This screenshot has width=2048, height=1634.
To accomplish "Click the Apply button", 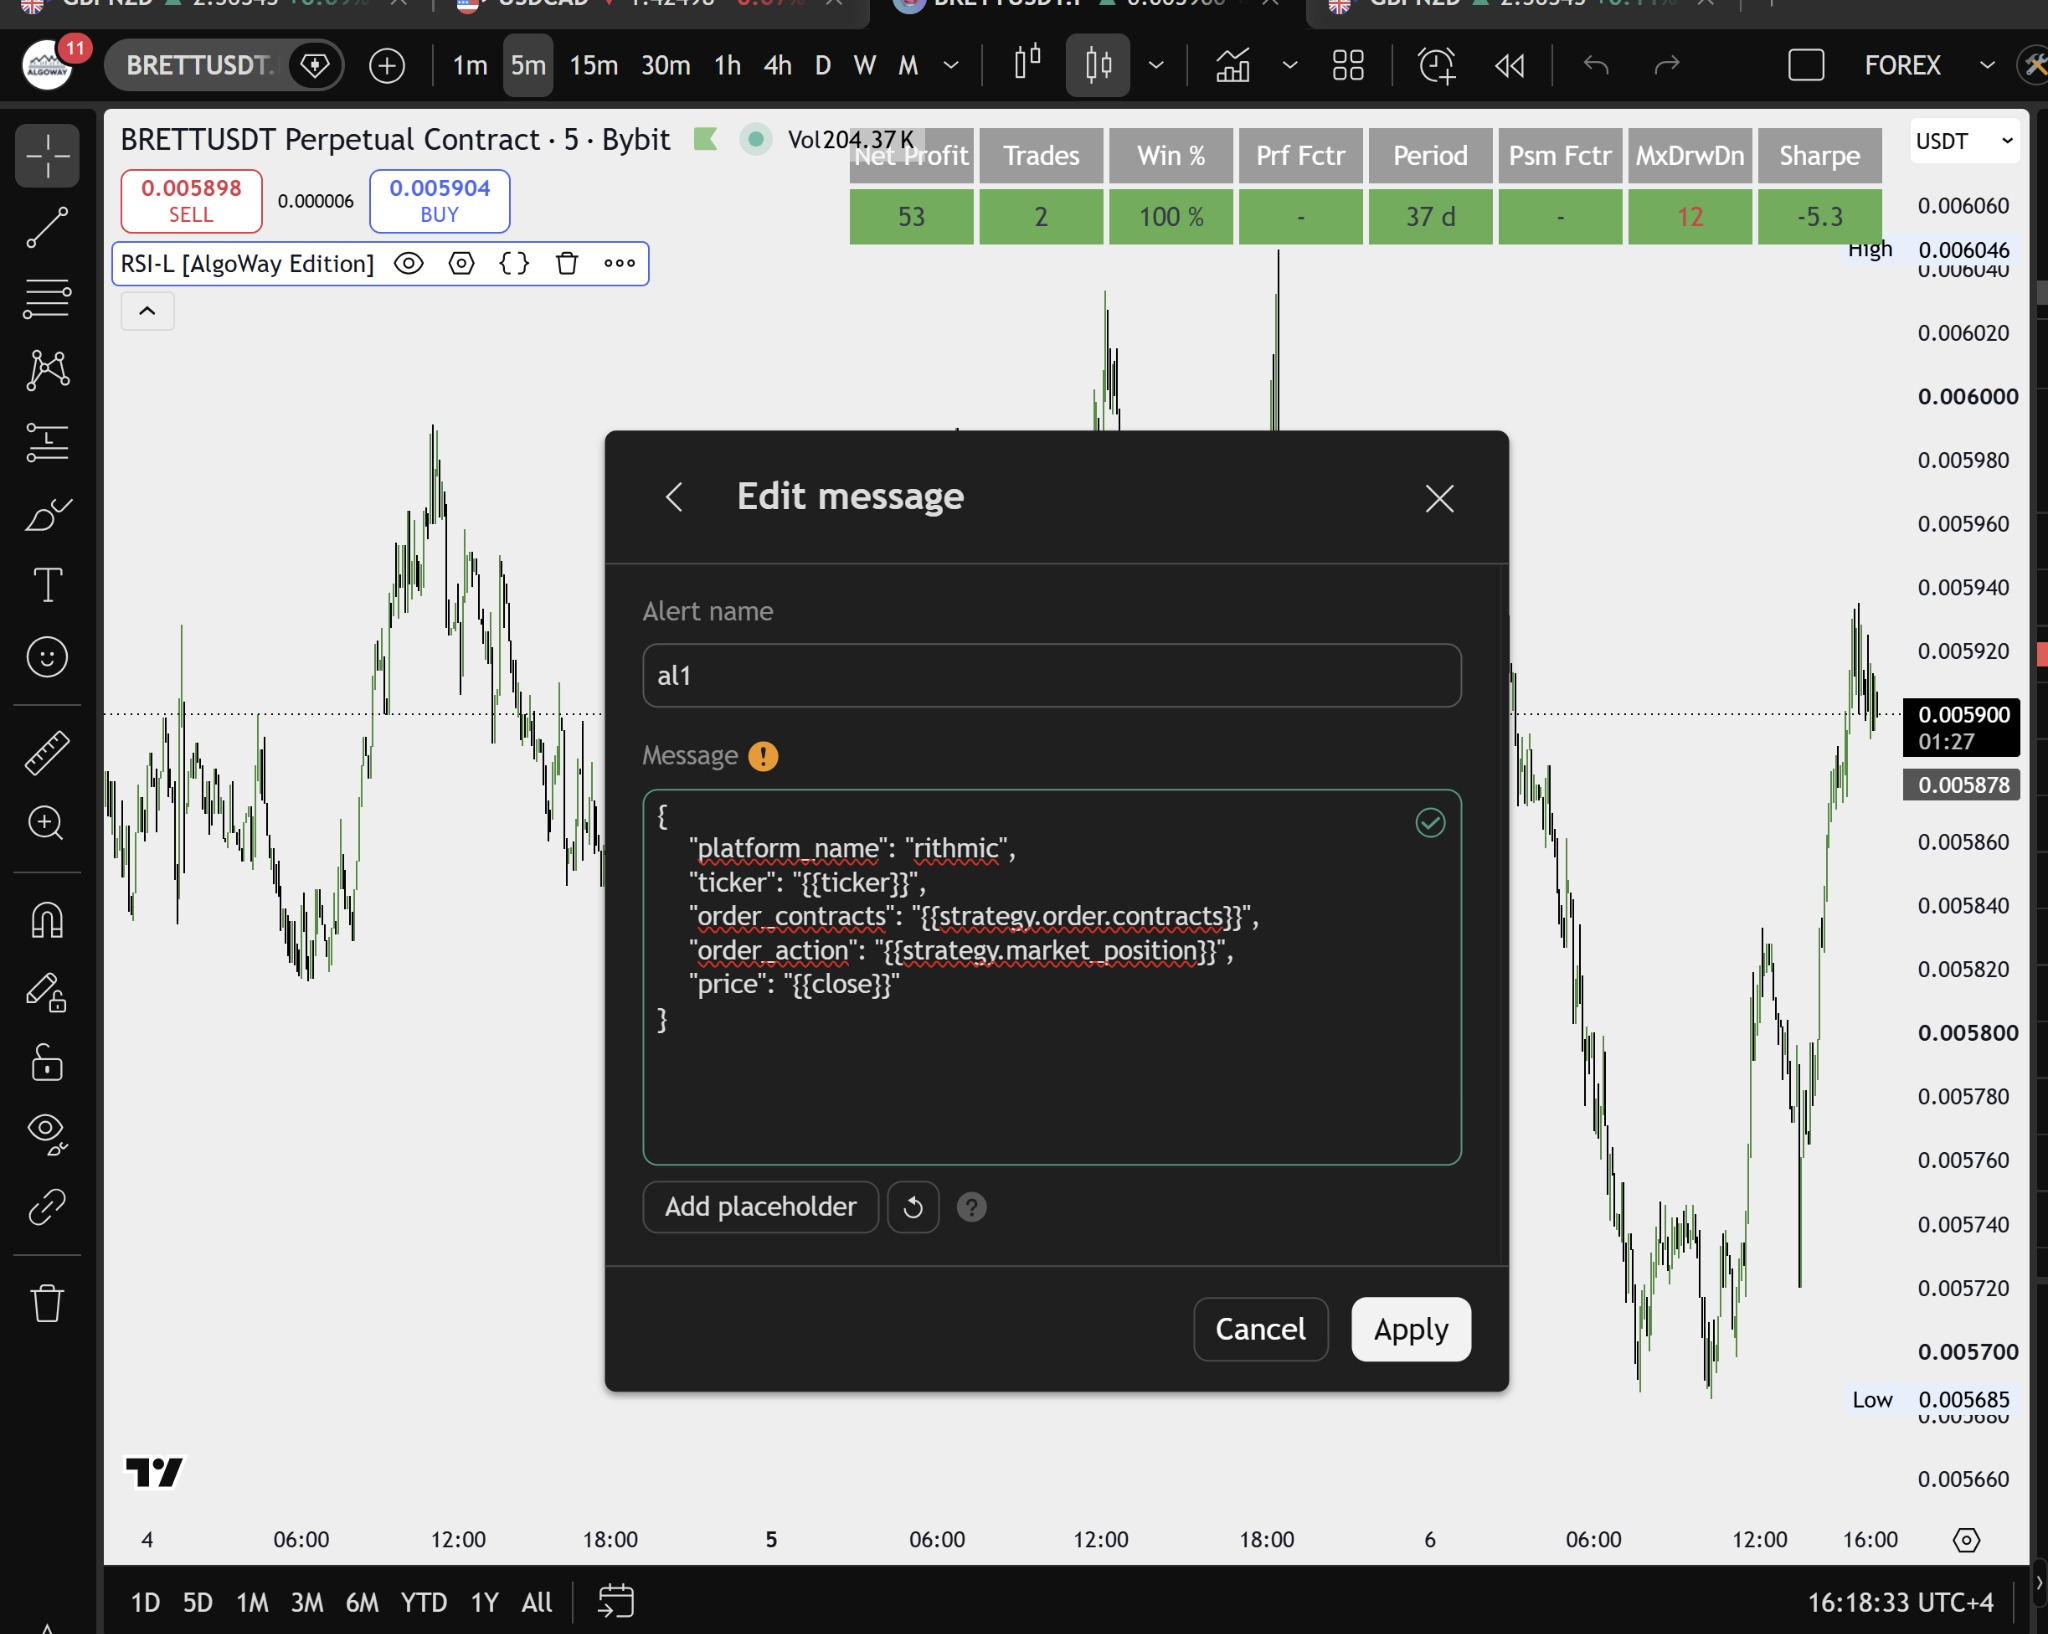I will [1411, 1329].
